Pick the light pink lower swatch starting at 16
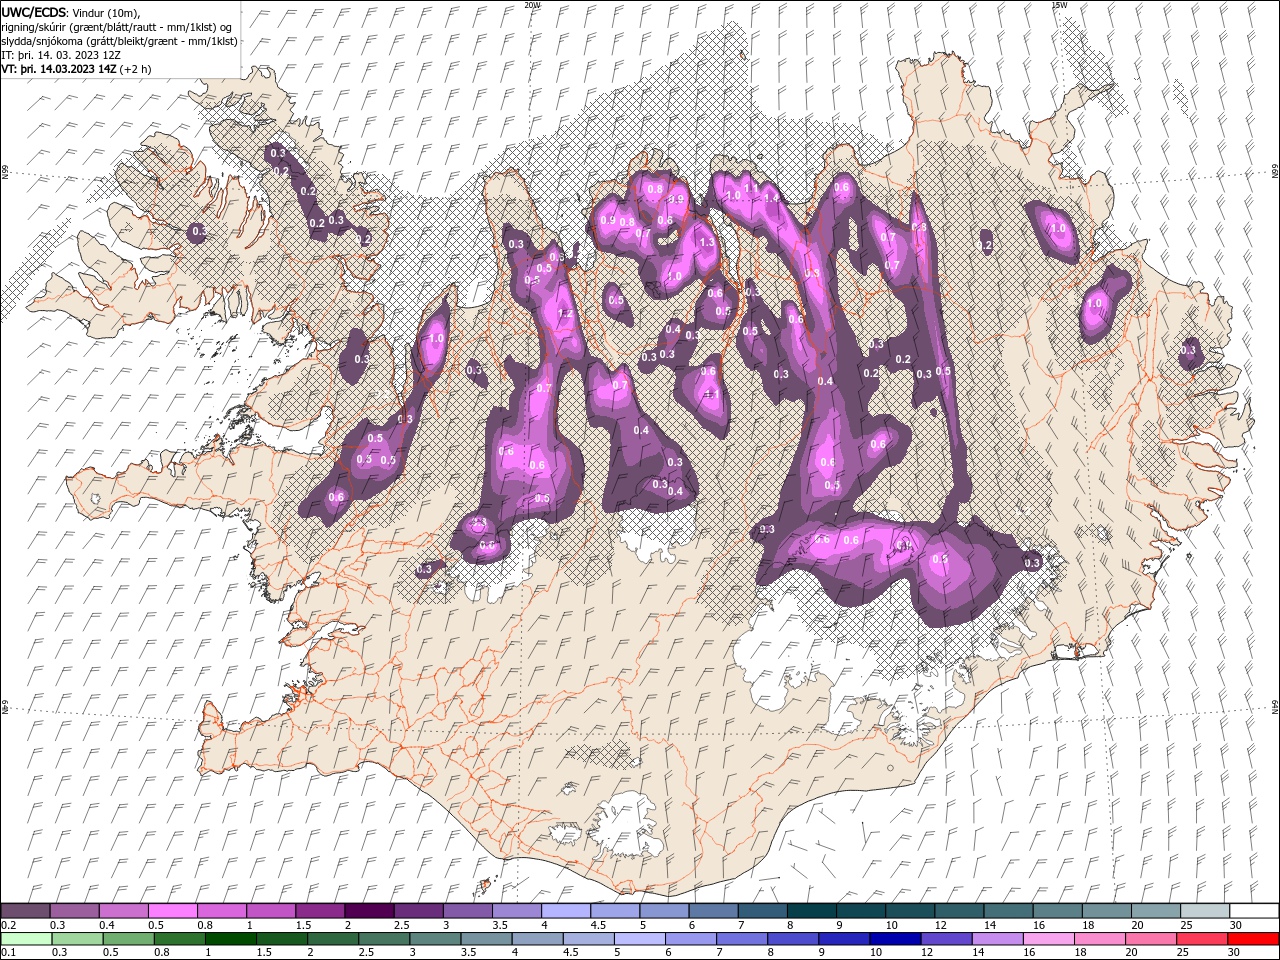This screenshot has height=960, width=1280. pos(1050,939)
